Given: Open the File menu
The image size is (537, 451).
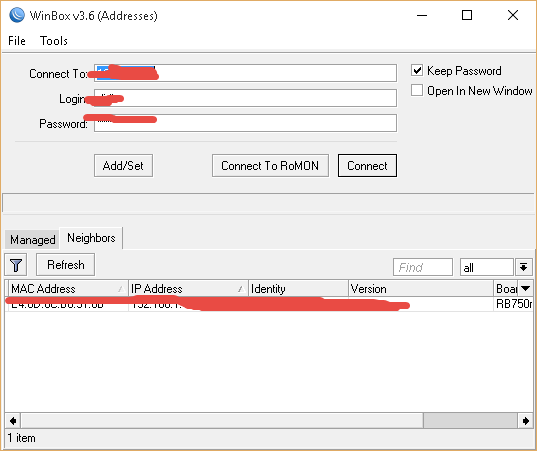Looking at the screenshot, I should click(17, 41).
